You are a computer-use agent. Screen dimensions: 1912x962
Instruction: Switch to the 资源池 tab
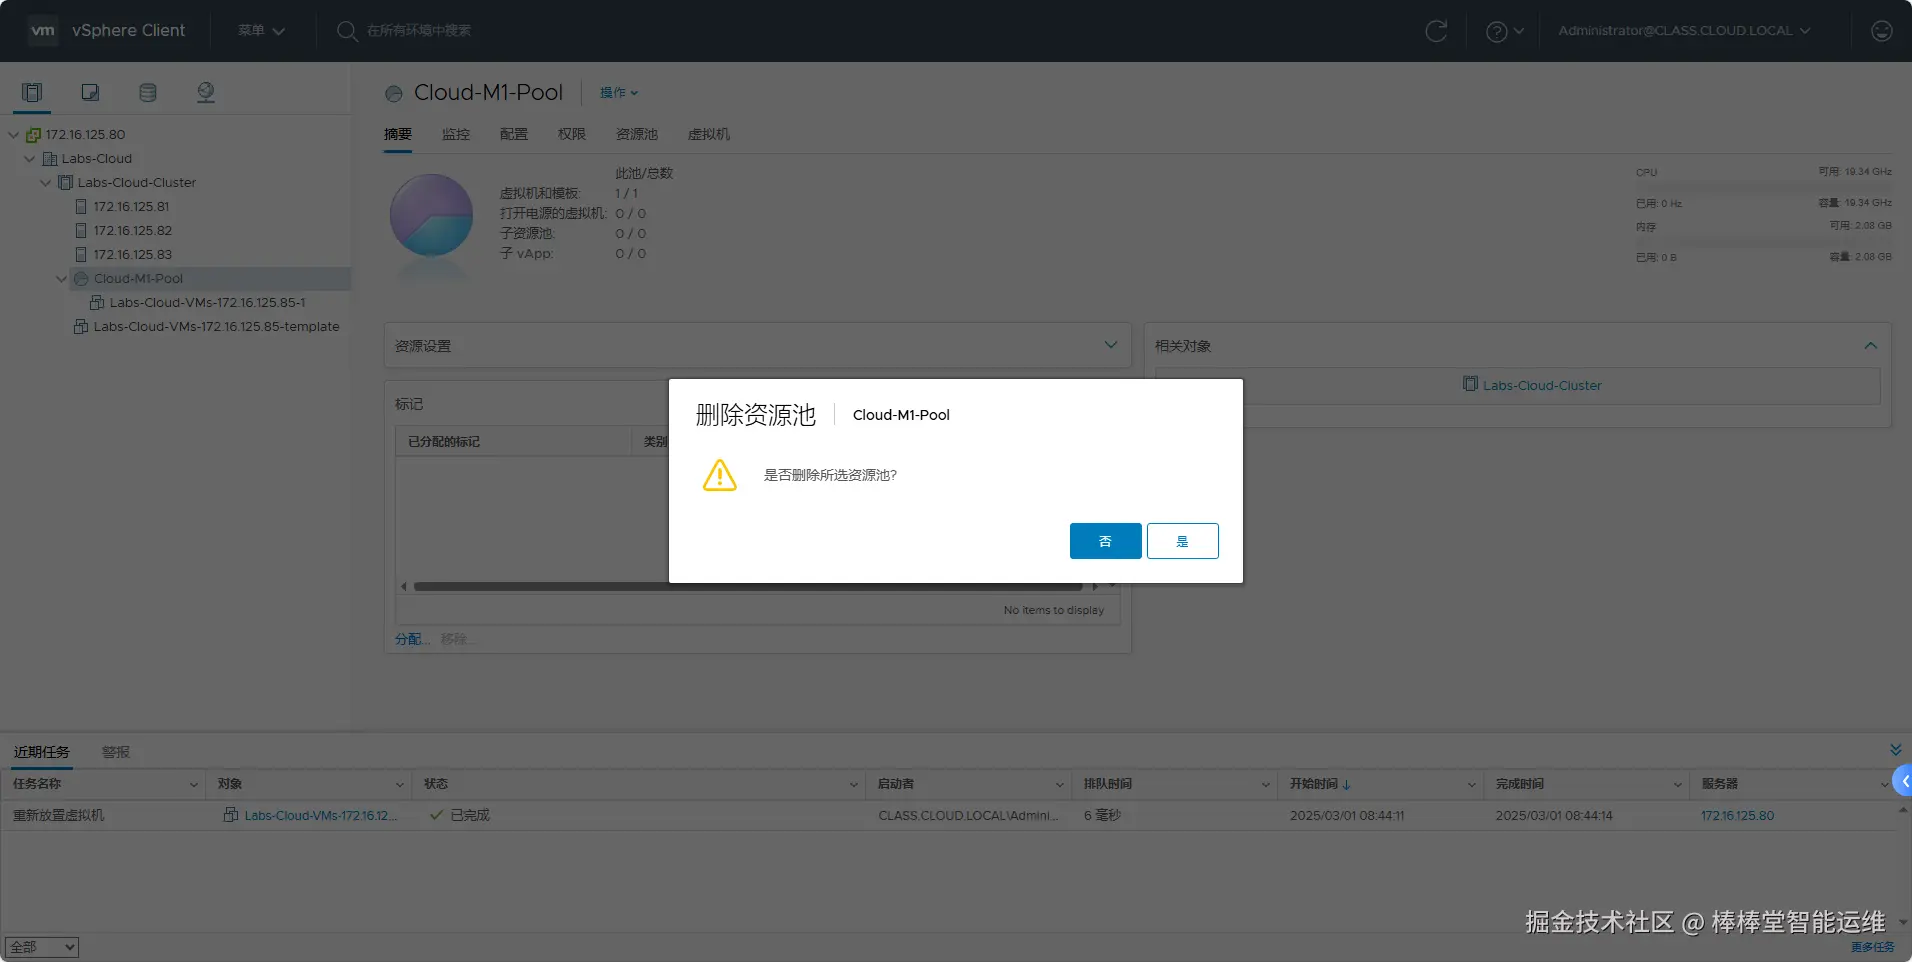point(637,134)
